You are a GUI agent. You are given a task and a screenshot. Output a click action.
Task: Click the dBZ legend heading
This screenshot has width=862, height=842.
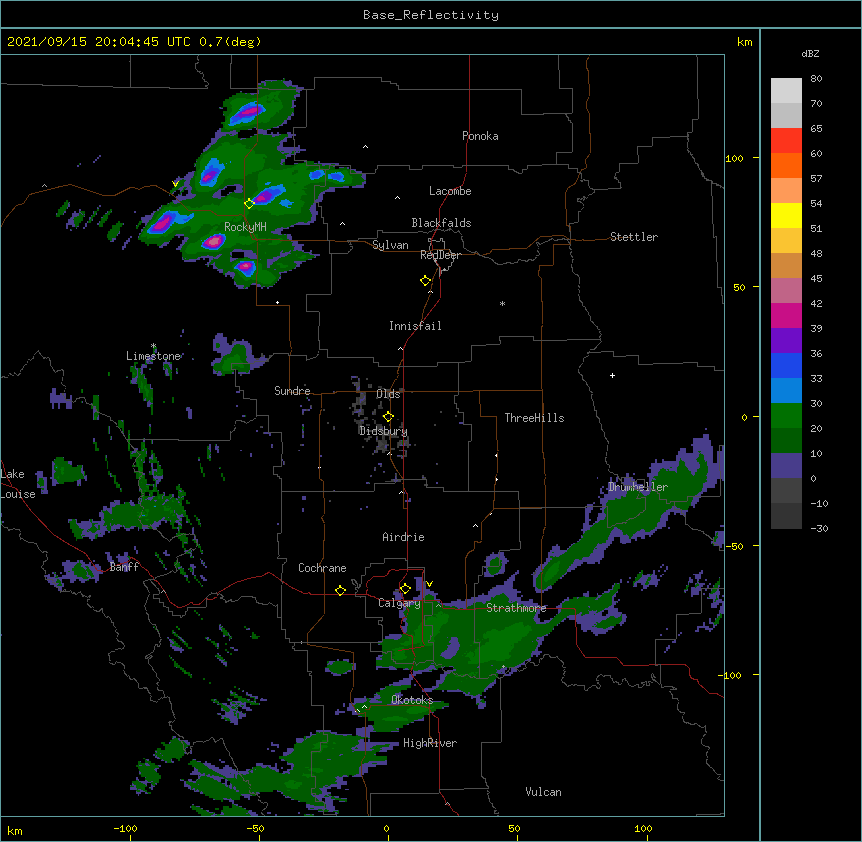810,54
